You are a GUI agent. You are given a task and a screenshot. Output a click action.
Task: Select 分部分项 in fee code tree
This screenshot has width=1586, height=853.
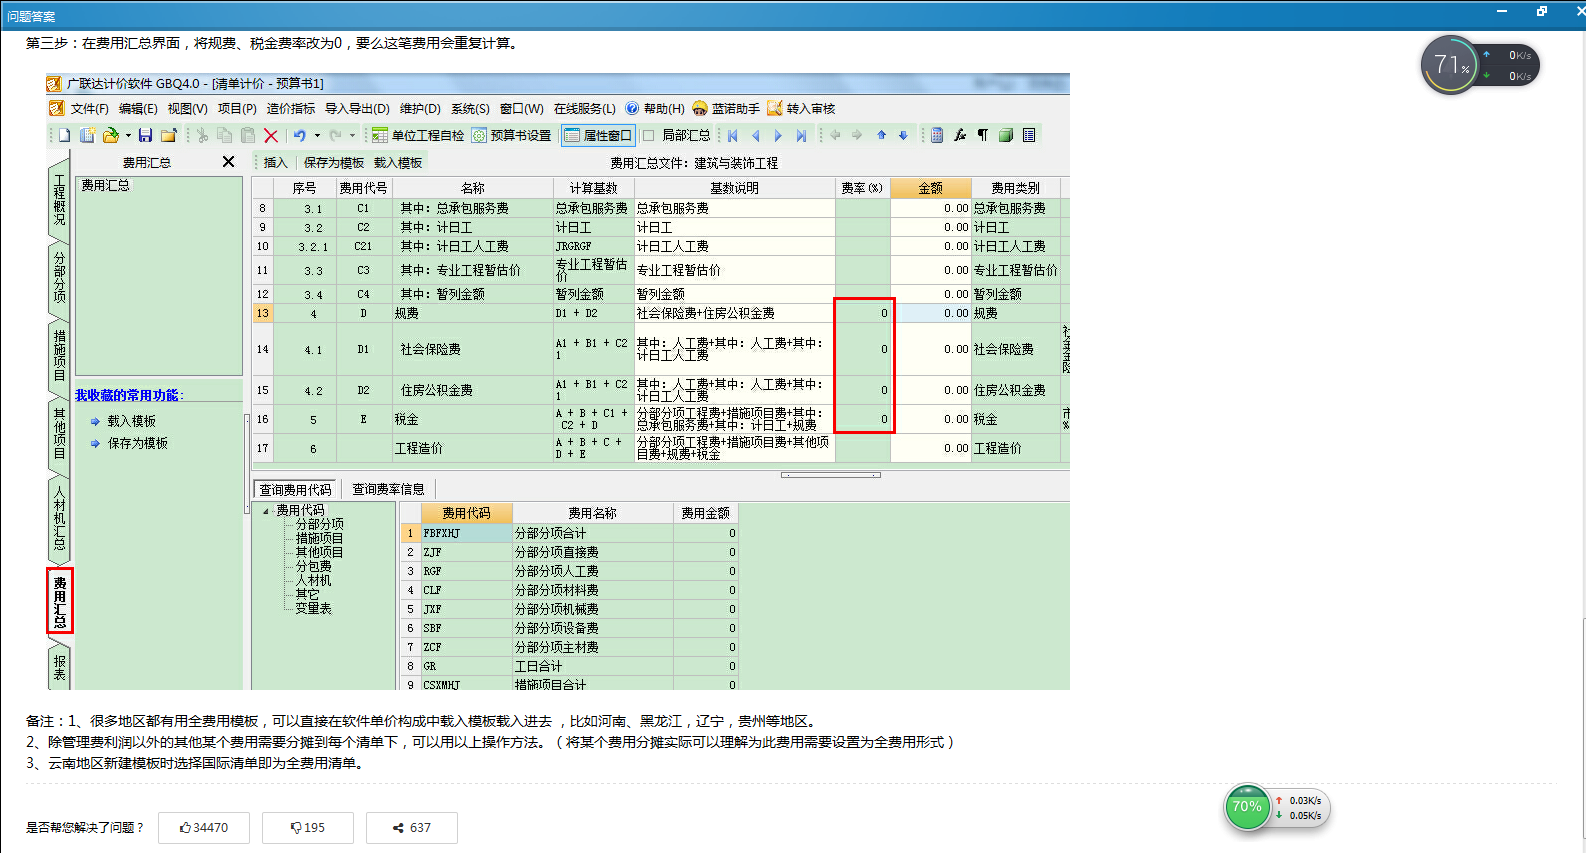coord(319,524)
